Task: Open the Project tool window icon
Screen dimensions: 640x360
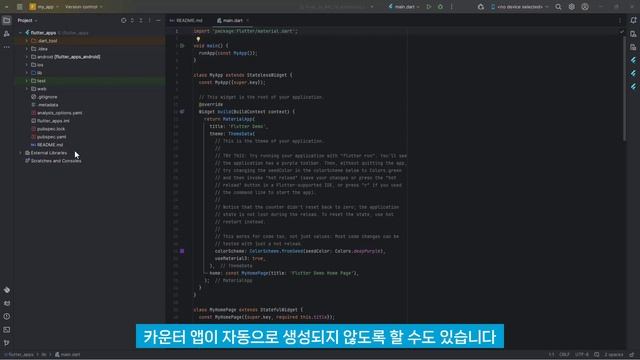Action: (7, 20)
